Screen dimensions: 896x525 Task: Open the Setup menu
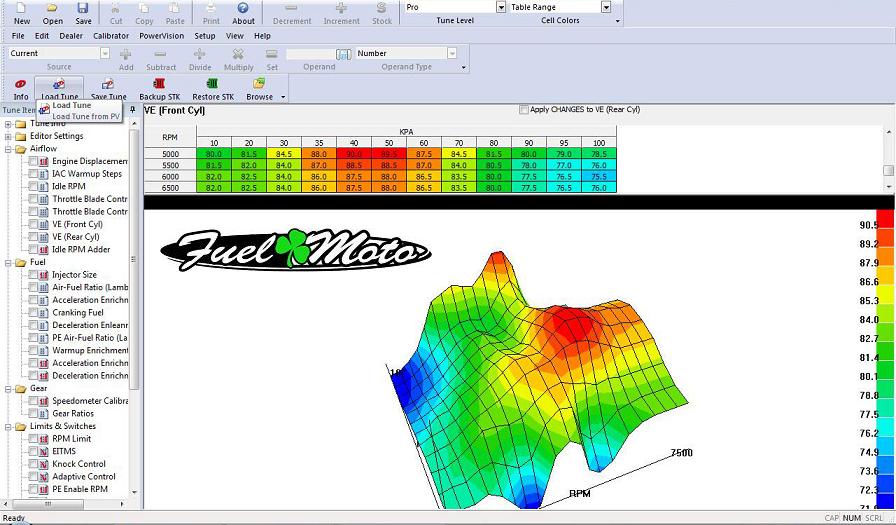coord(205,35)
